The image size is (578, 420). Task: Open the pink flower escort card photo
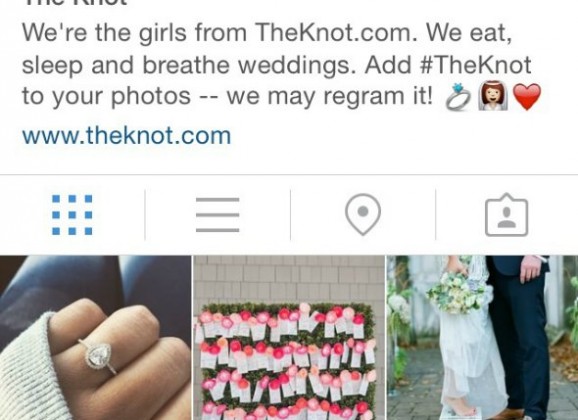coord(289,337)
